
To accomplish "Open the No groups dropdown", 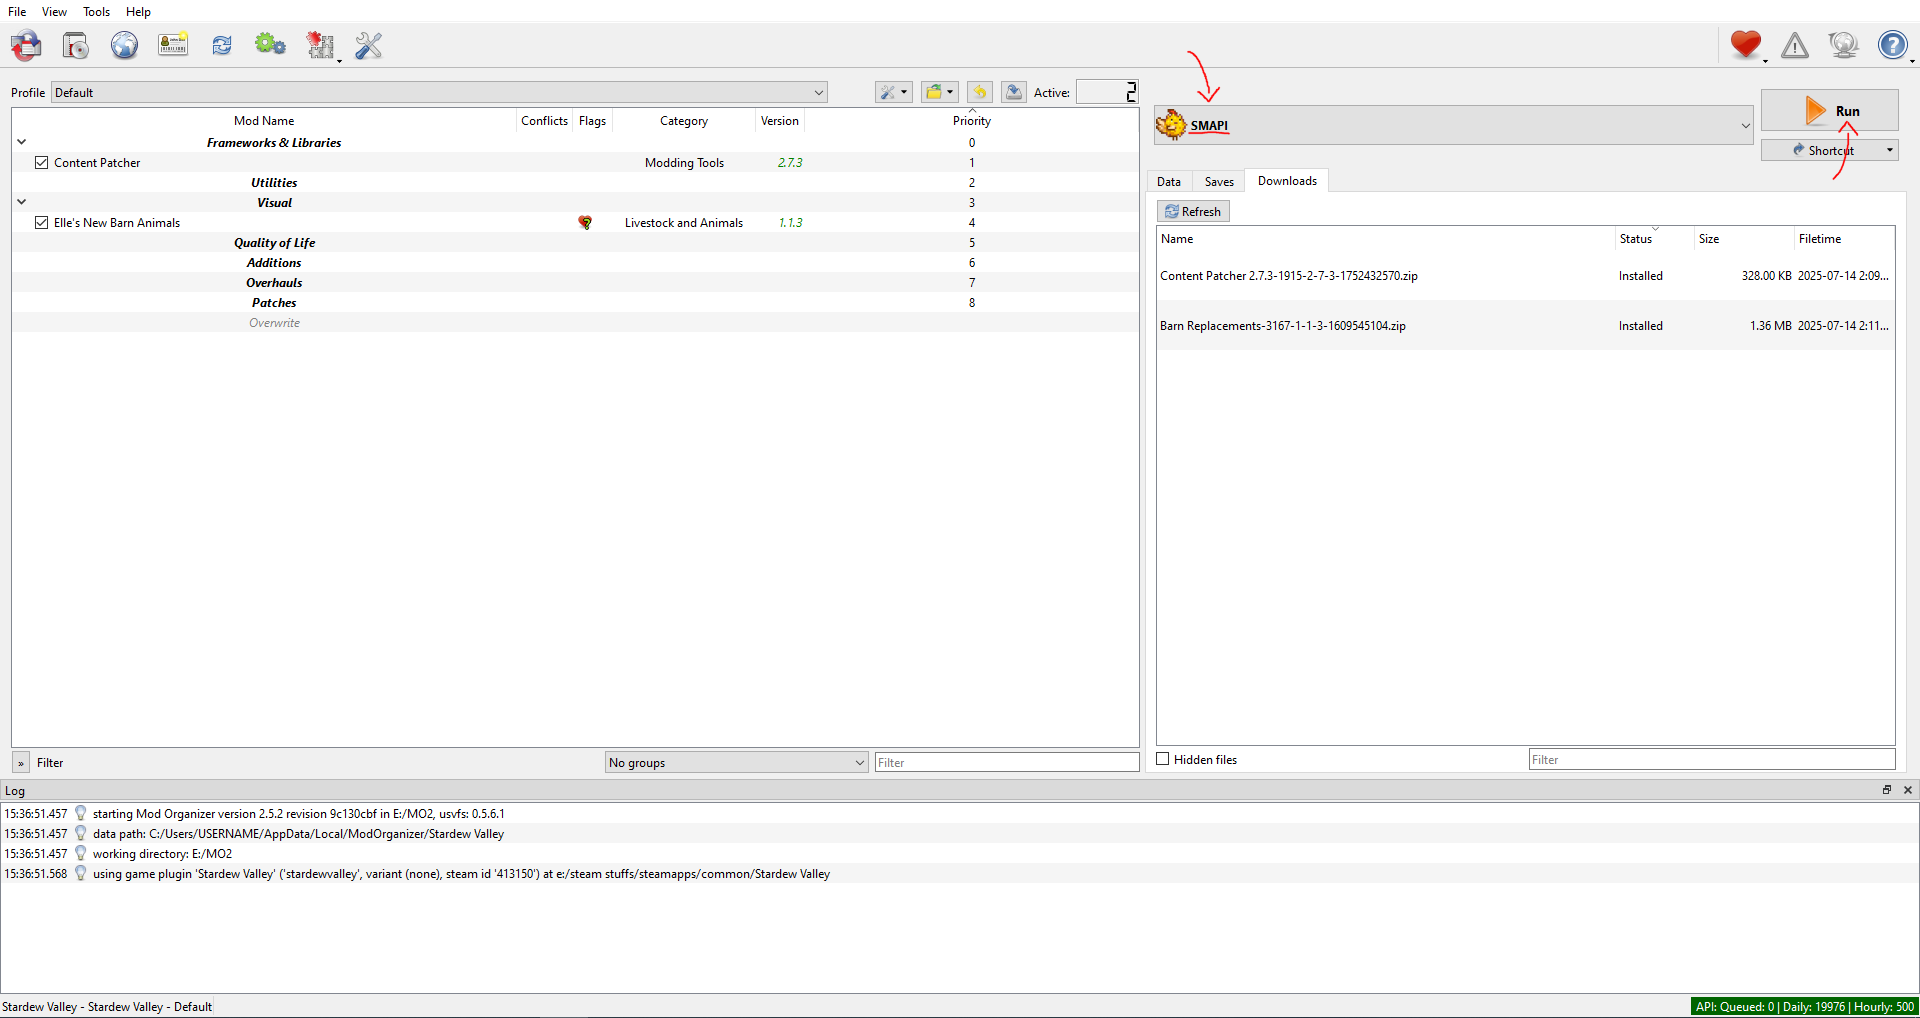I will (x=737, y=763).
